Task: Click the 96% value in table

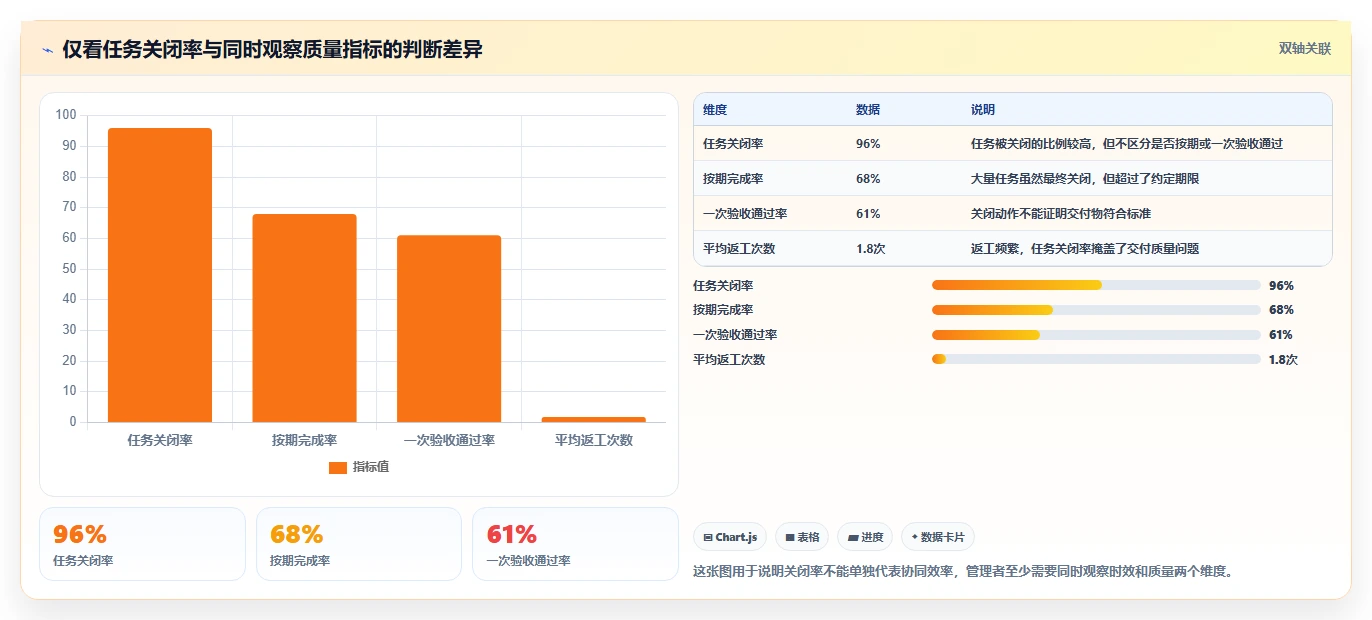Action: click(868, 144)
